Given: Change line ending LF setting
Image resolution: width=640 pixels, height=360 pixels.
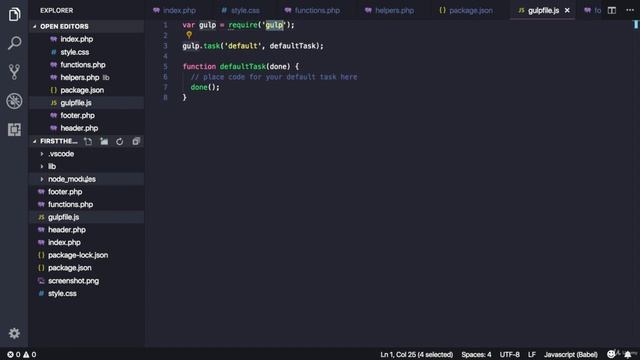Looking at the screenshot, I should pos(531,354).
